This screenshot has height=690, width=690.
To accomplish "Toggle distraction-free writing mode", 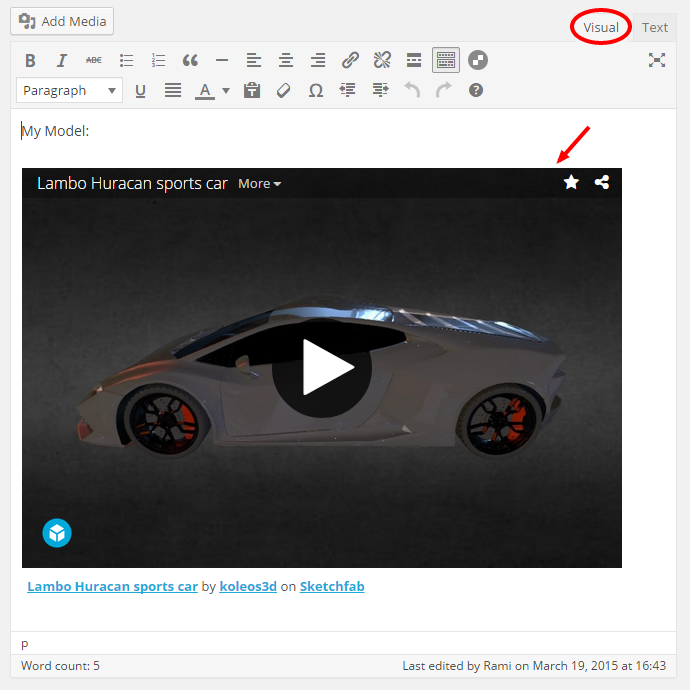I will click(x=657, y=60).
